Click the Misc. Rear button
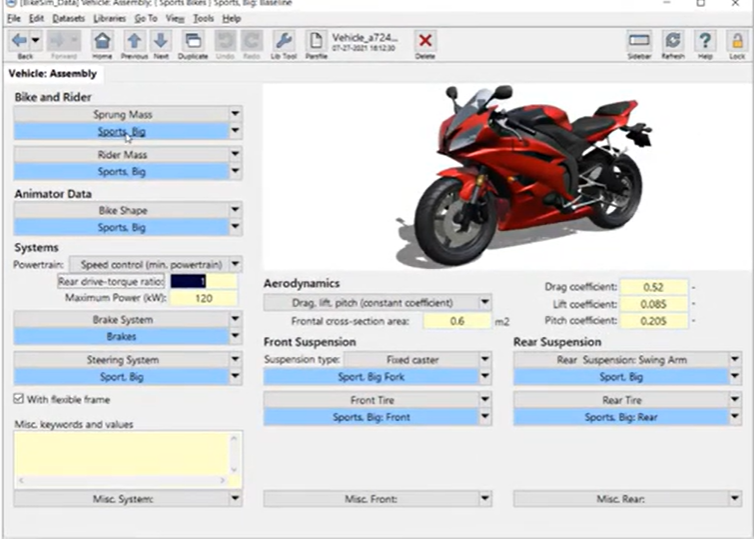Screen dimensions: 754x541 621,499
